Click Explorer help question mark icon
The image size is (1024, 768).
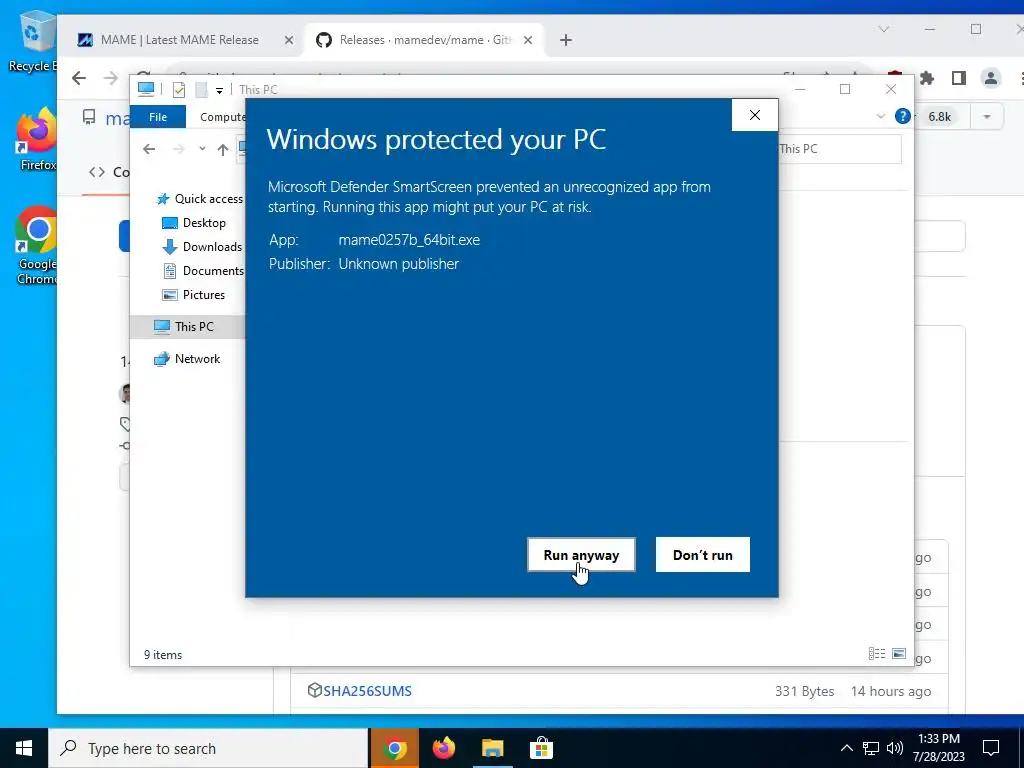[x=903, y=116]
